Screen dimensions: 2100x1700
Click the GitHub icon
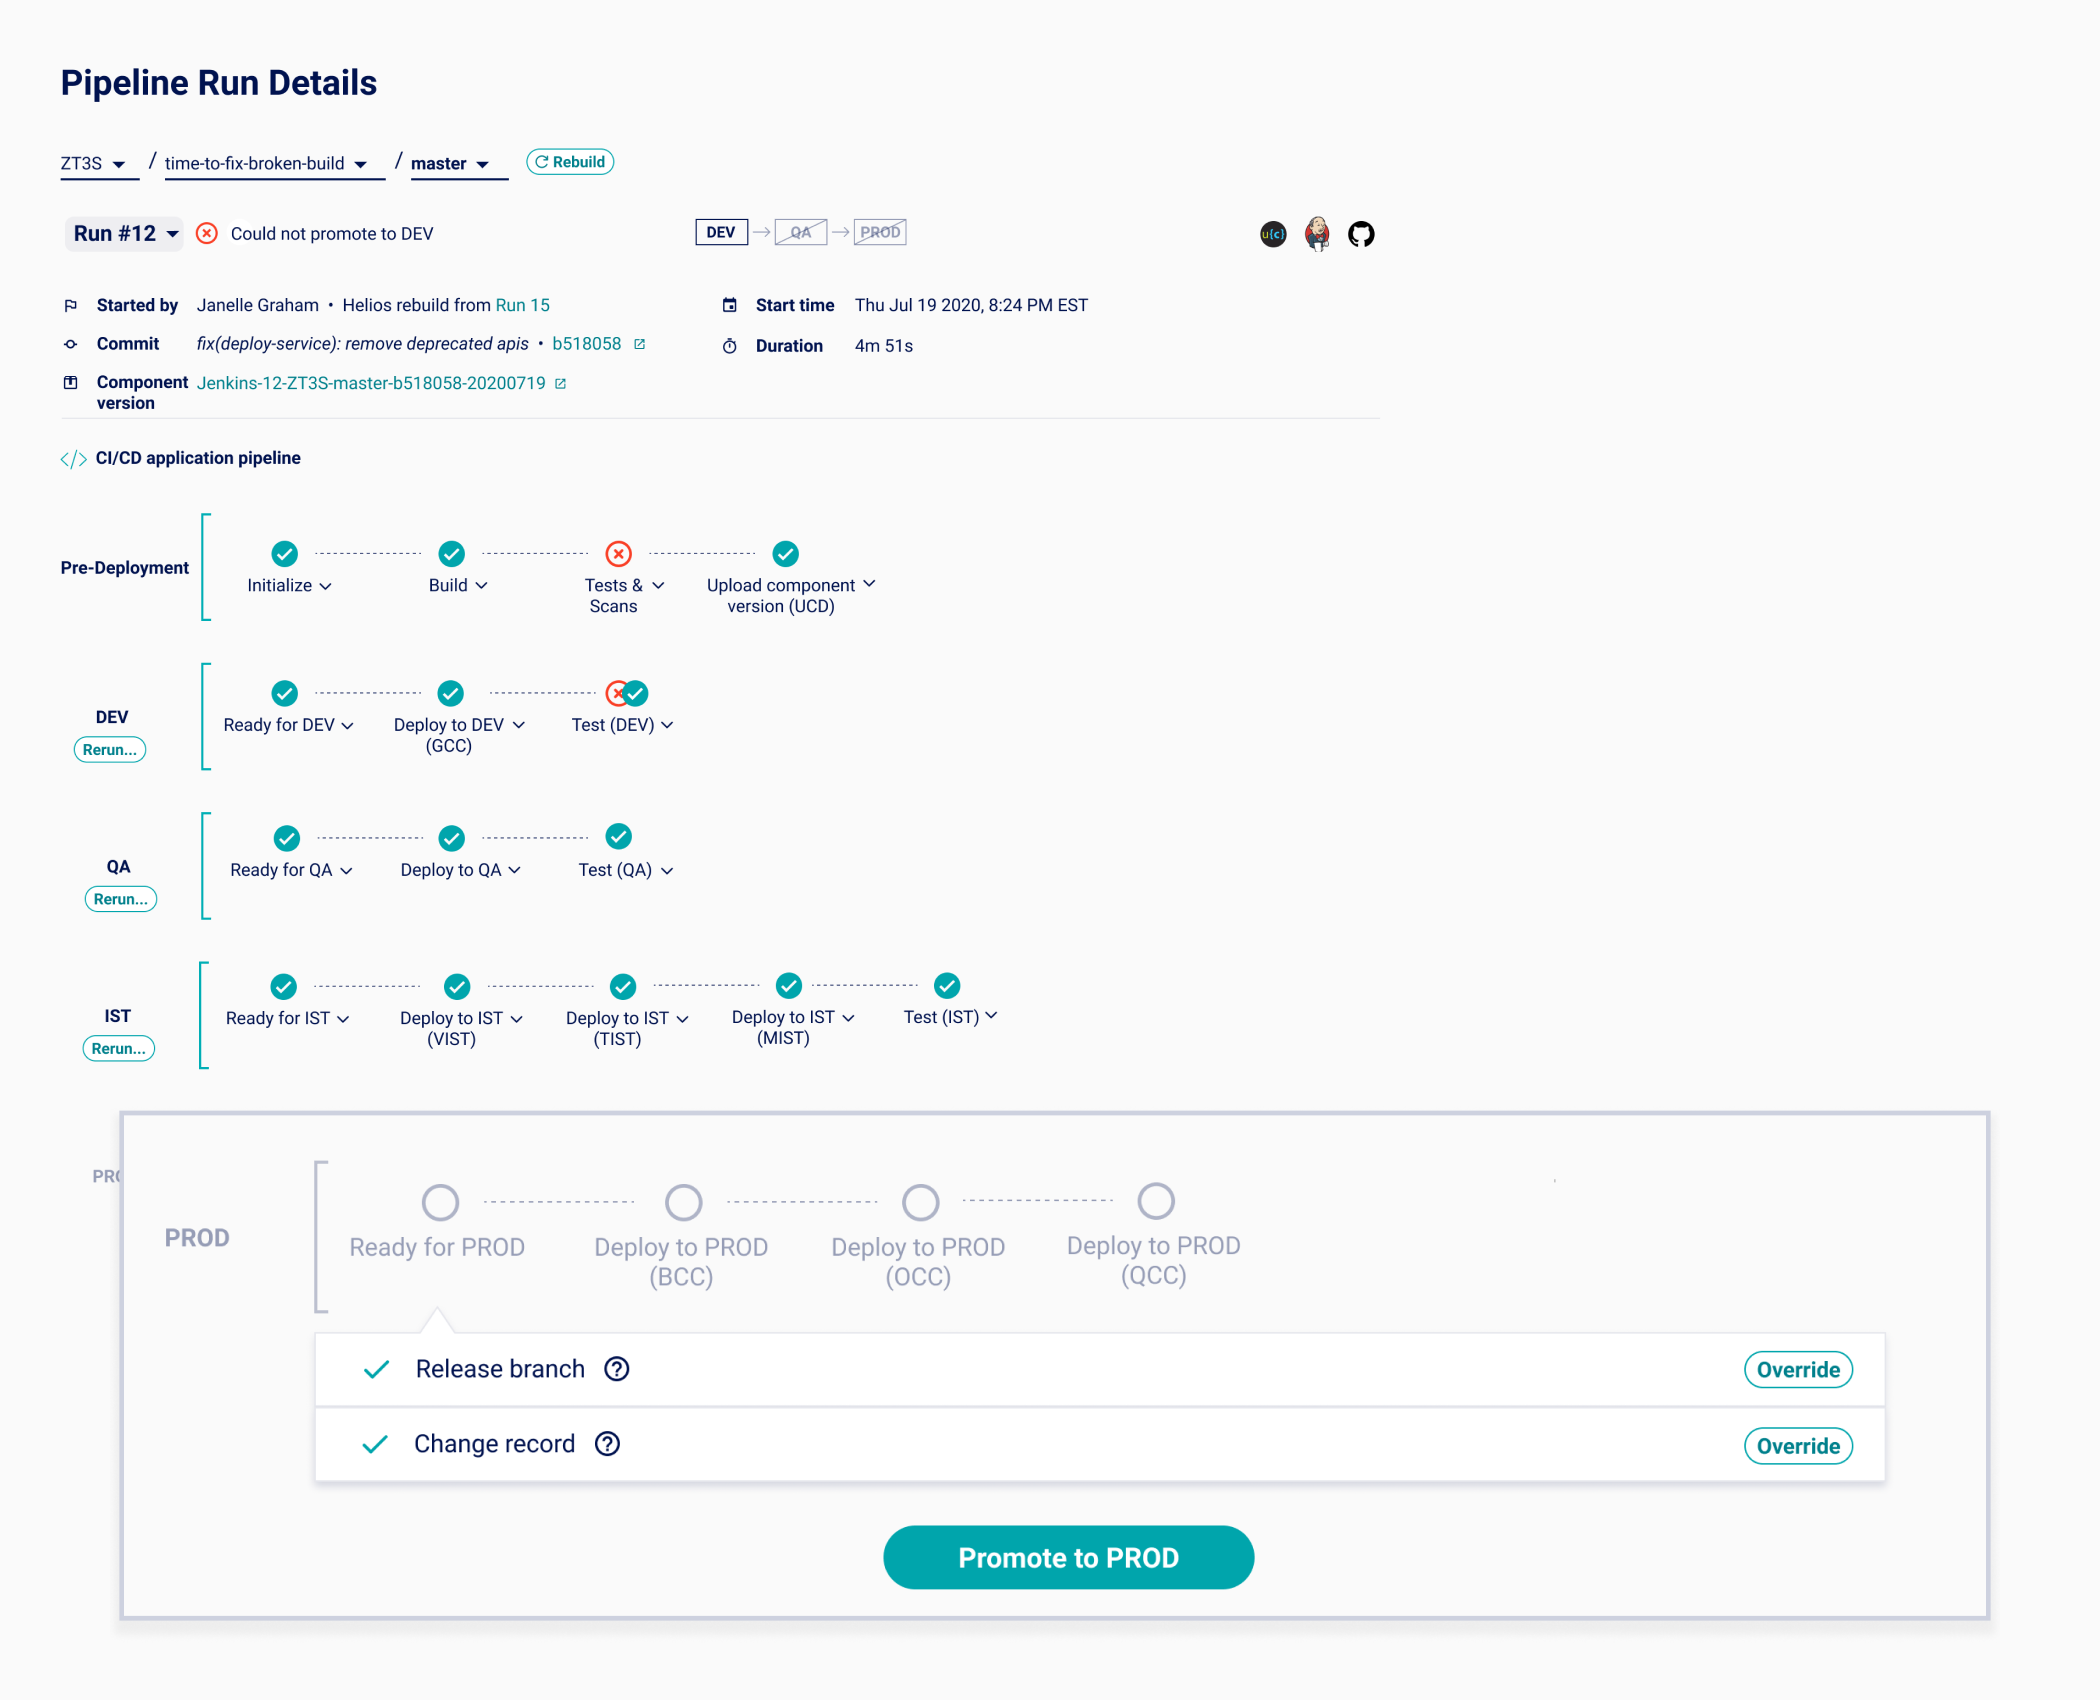(x=1360, y=234)
